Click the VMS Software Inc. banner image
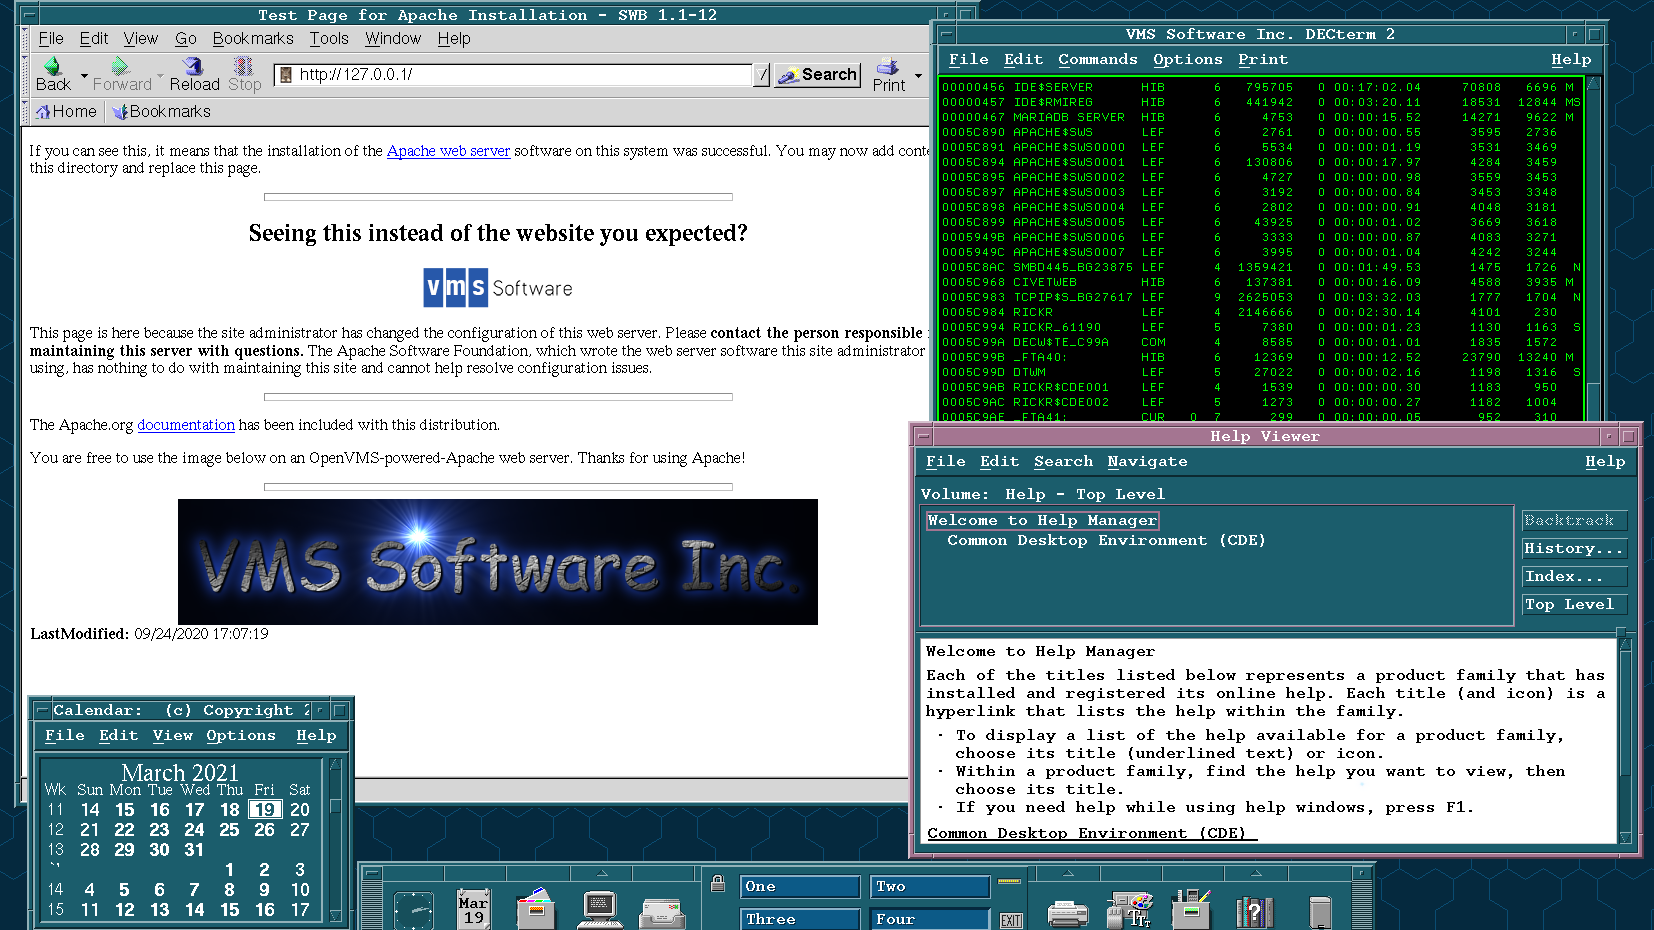This screenshot has height=930, width=1654. pyautogui.click(x=498, y=562)
